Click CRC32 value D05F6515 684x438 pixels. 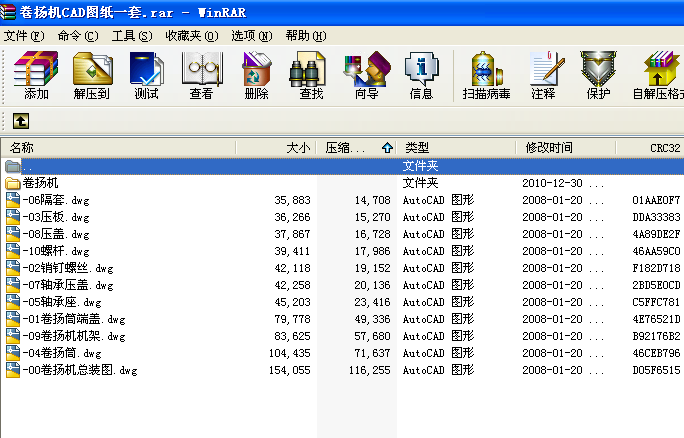pos(656,370)
